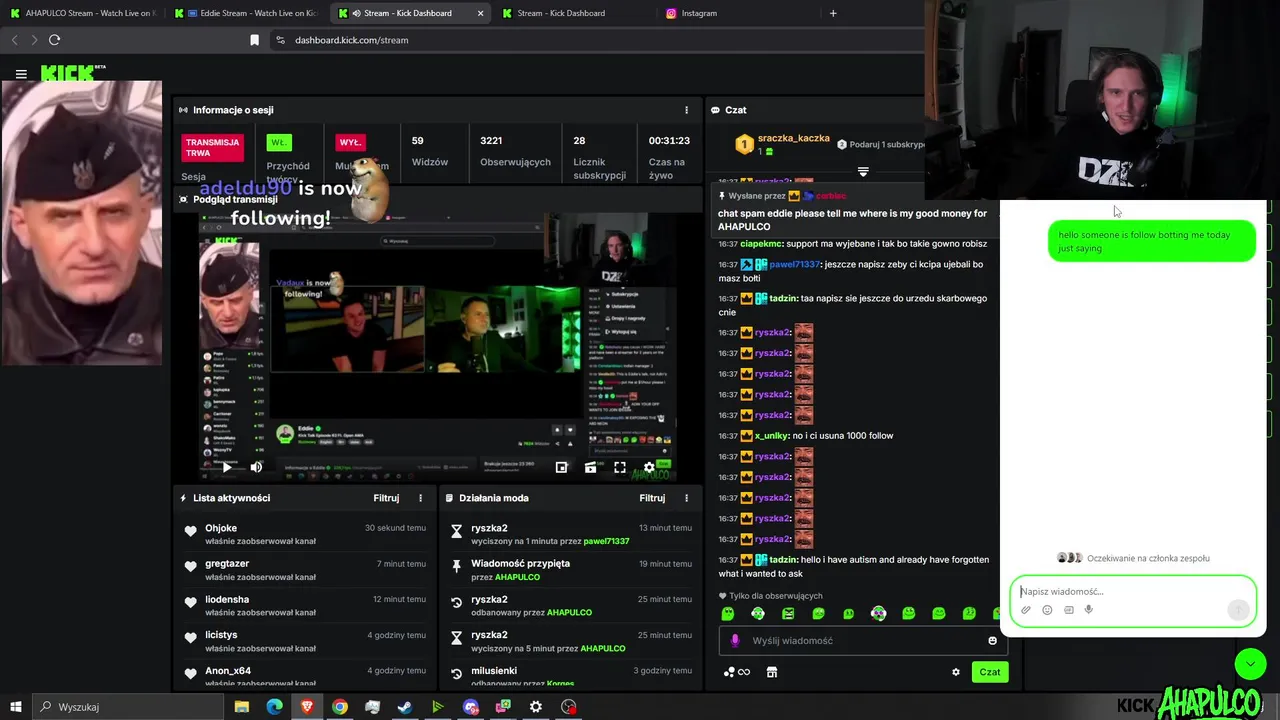The height and width of the screenshot is (720, 1280).
Task: Focus the Napisz wiadomość support field
Action: [1133, 592]
